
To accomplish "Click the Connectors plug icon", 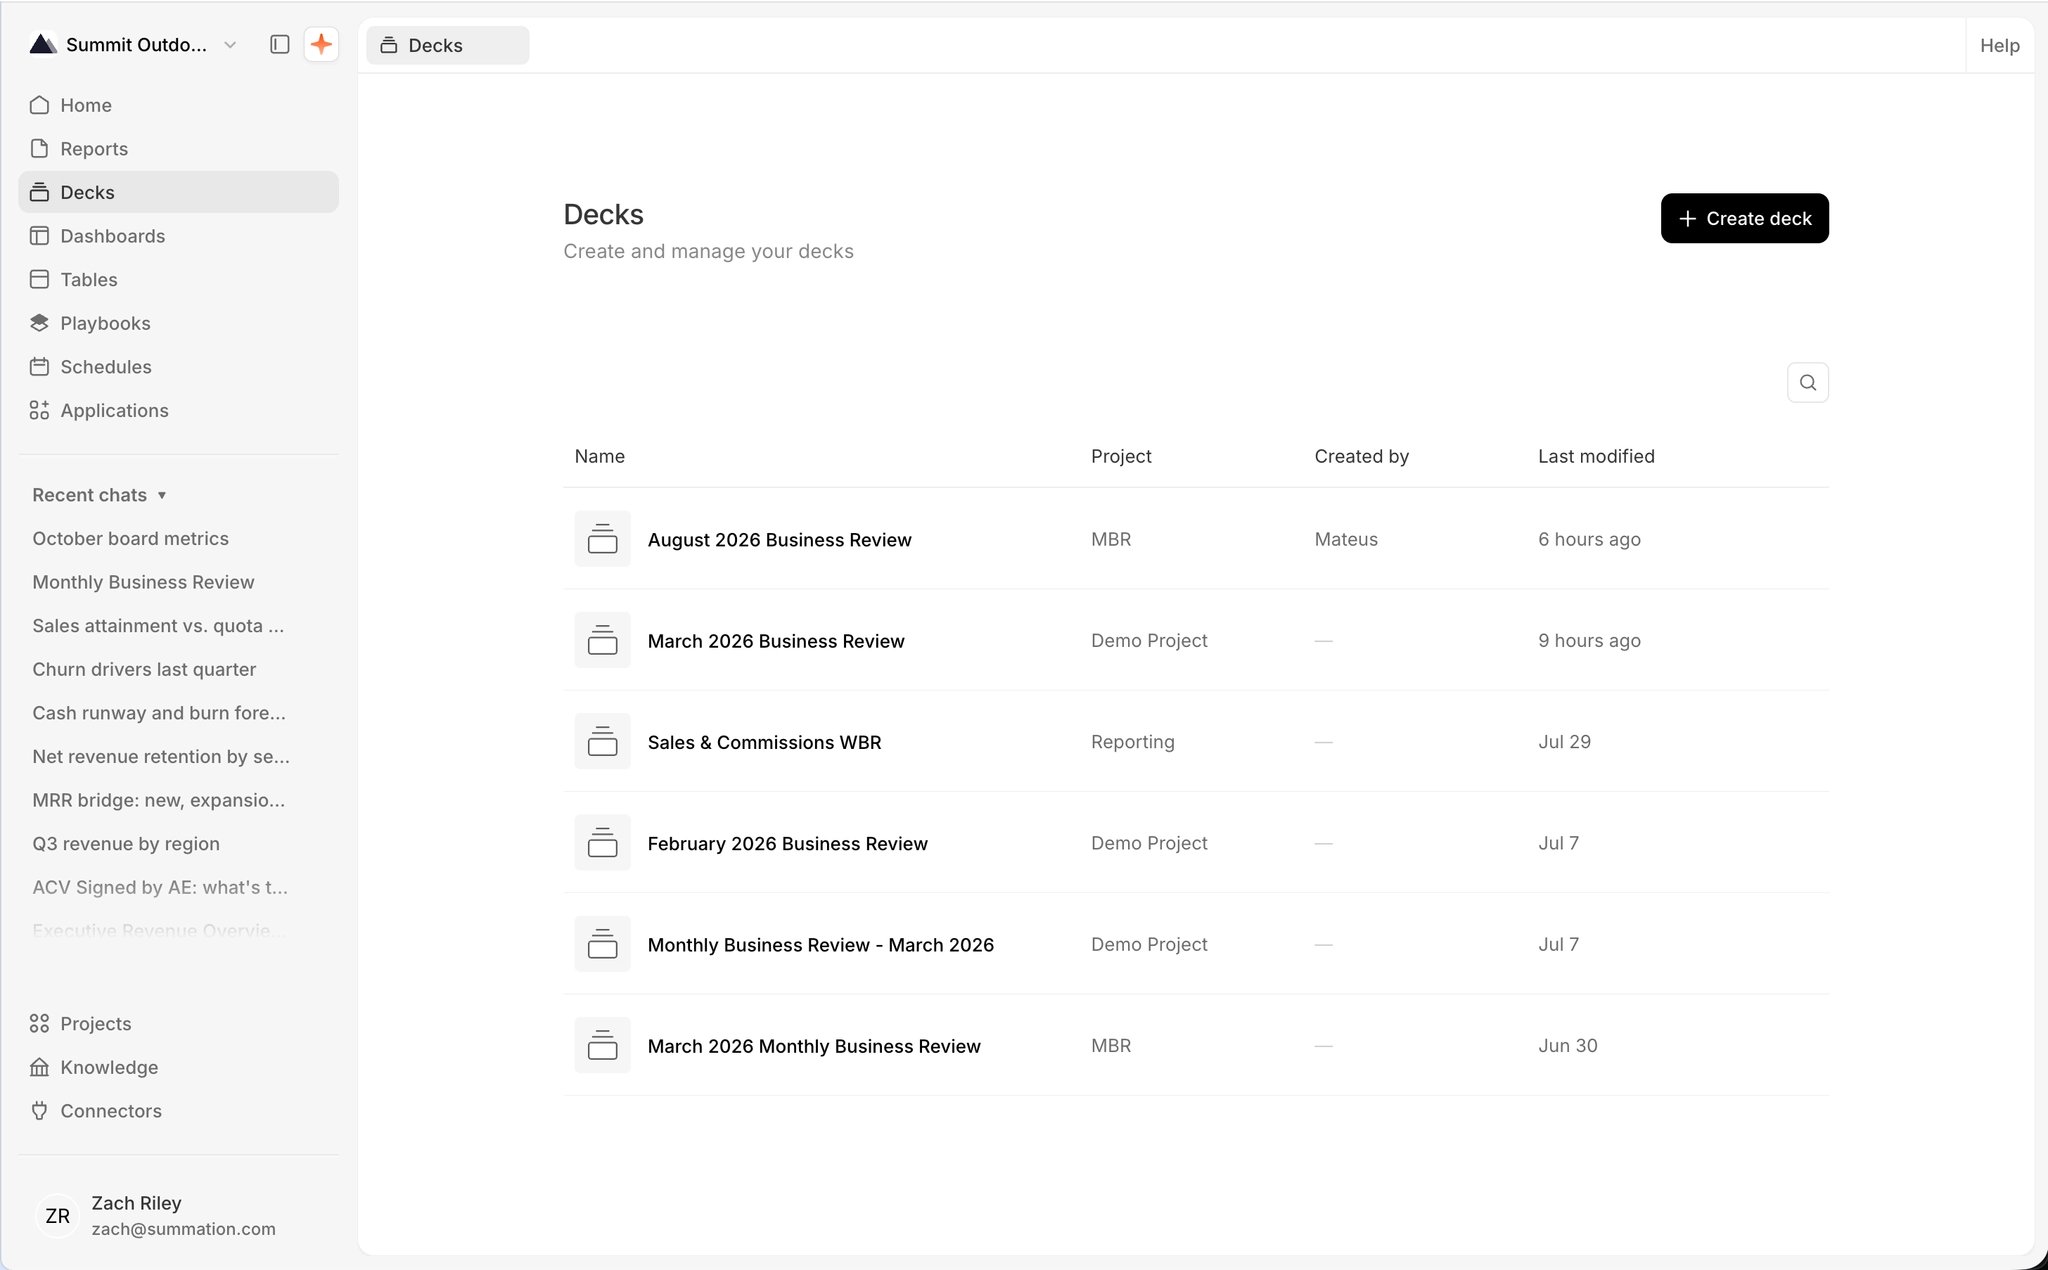I will (39, 1110).
